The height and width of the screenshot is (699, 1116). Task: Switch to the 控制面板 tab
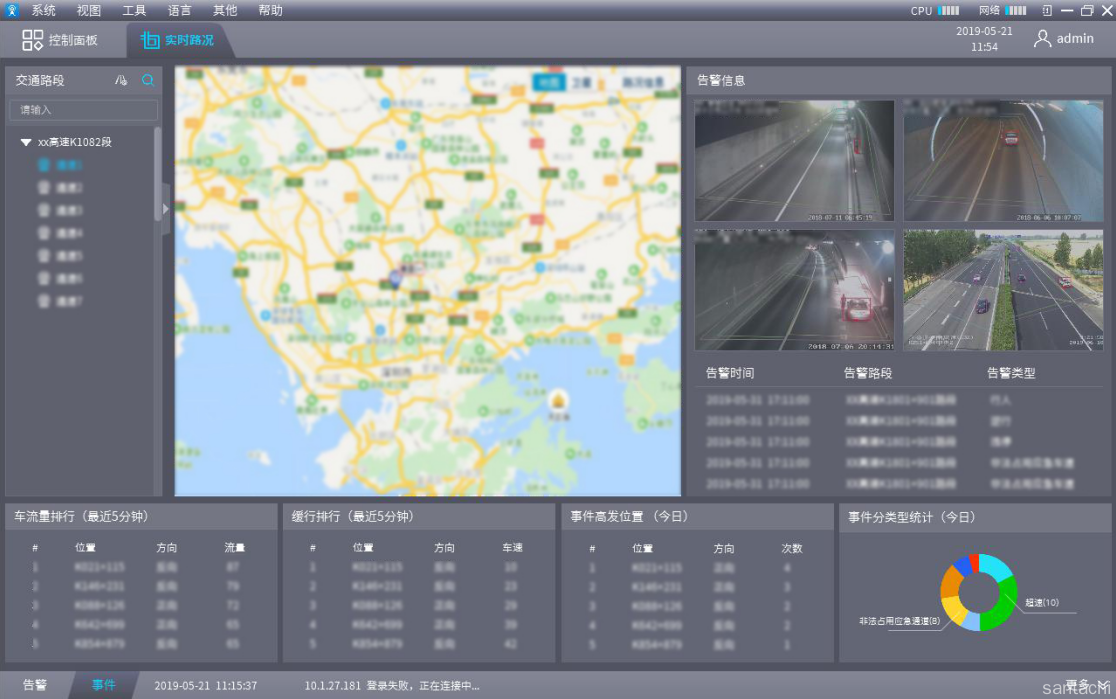pos(61,41)
